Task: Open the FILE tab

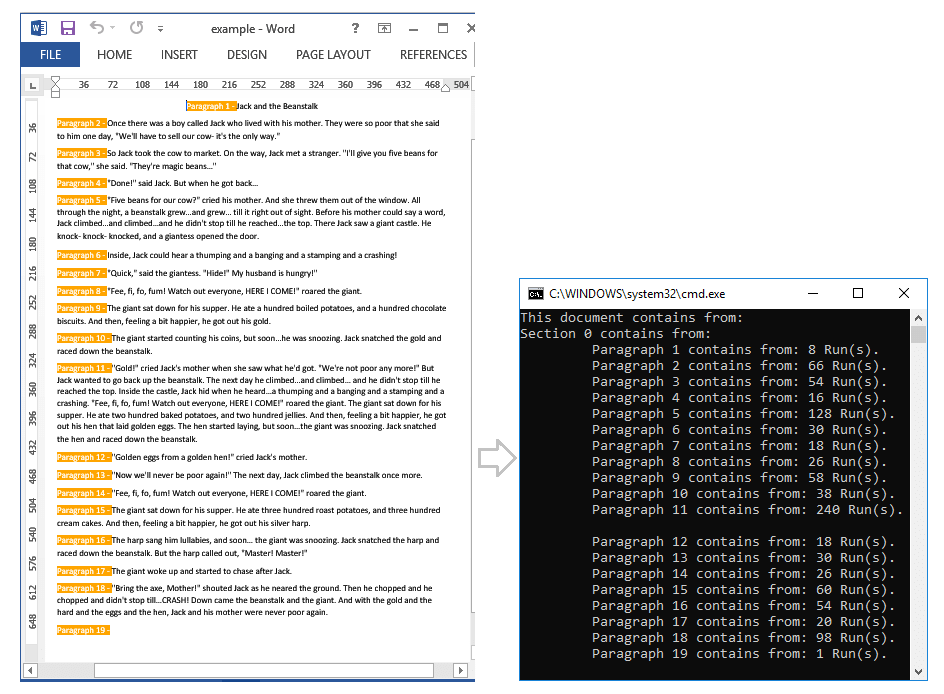Action: (51, 55)
